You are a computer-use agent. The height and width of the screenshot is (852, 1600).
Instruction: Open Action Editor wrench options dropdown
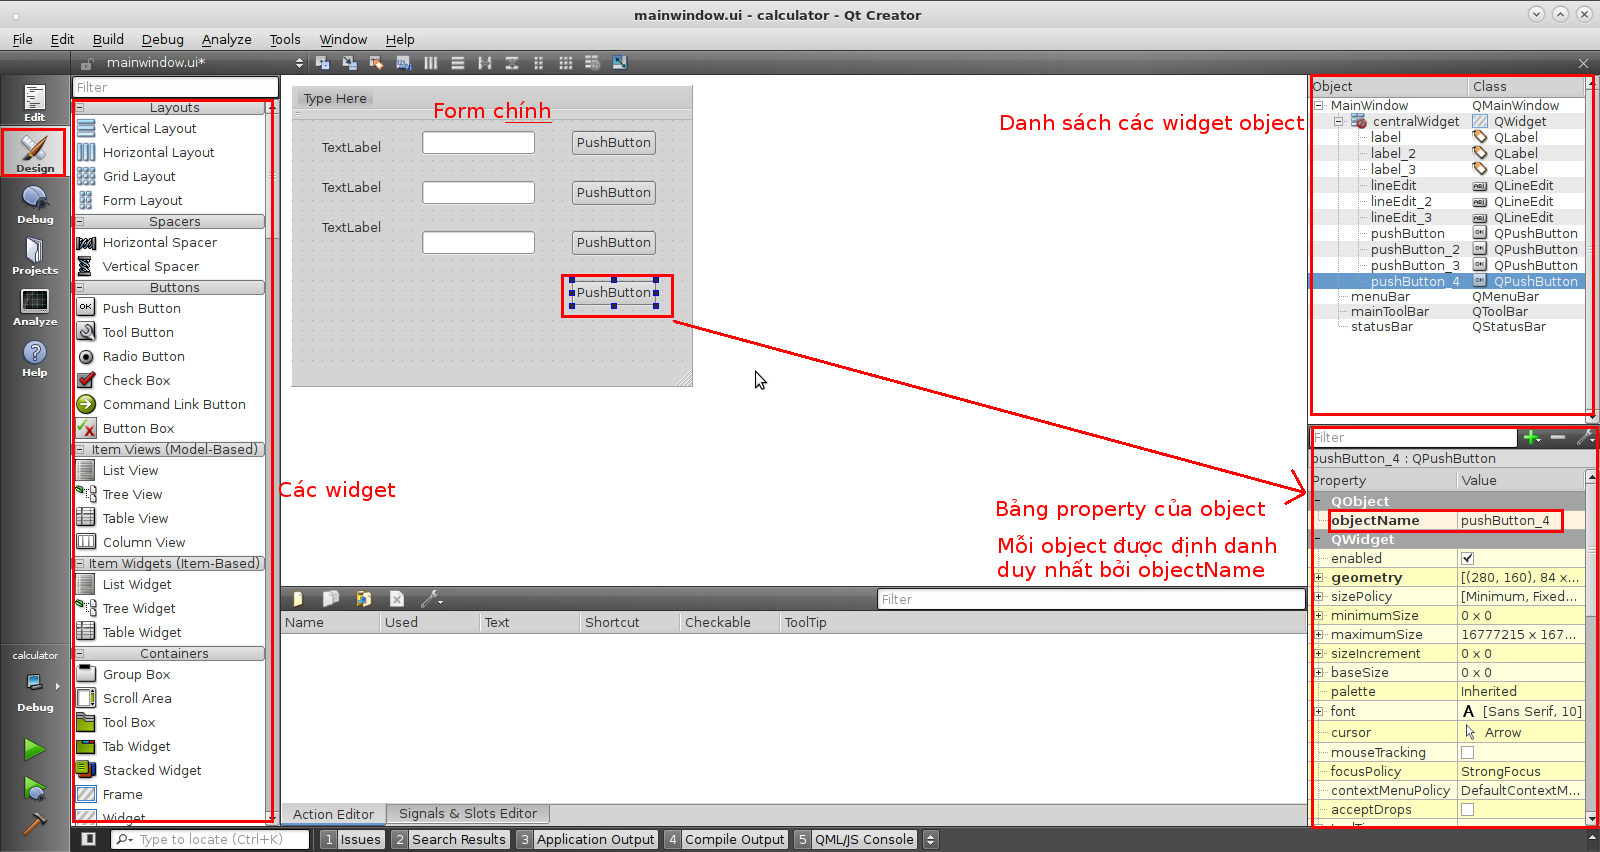(432, 599)
